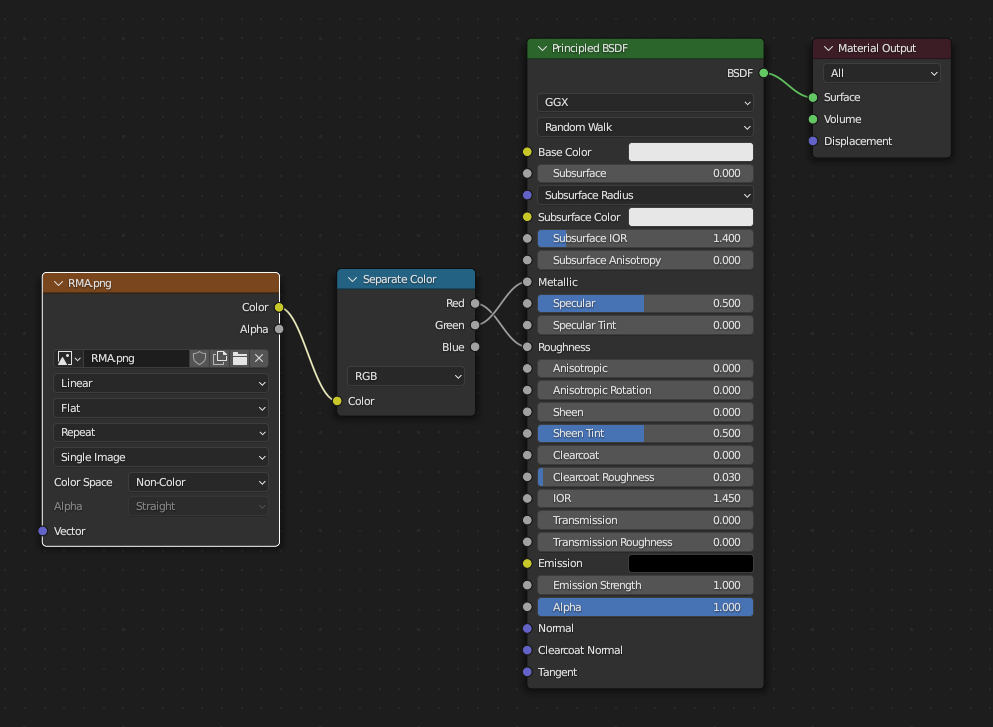The width and height of the screenshot is (993, 727).
Task: Click the Subsurface Anisotropy slider
Action: (645, 260)
